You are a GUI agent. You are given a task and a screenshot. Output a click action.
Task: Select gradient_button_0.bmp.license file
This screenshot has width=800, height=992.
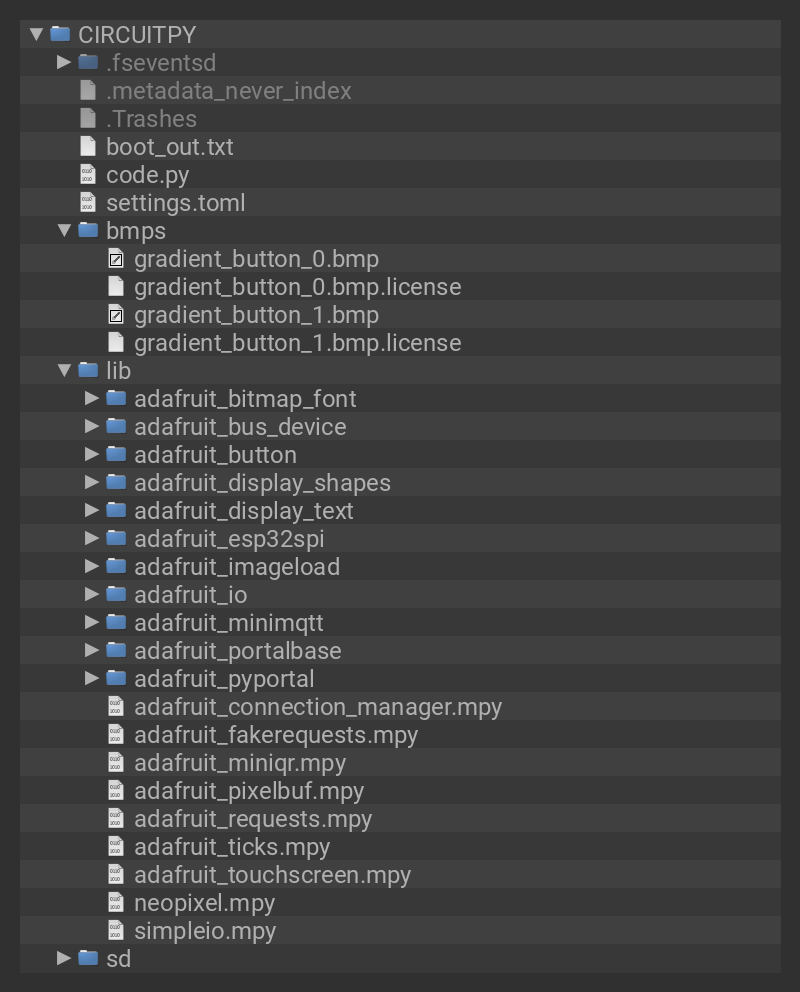coord(297,287)
